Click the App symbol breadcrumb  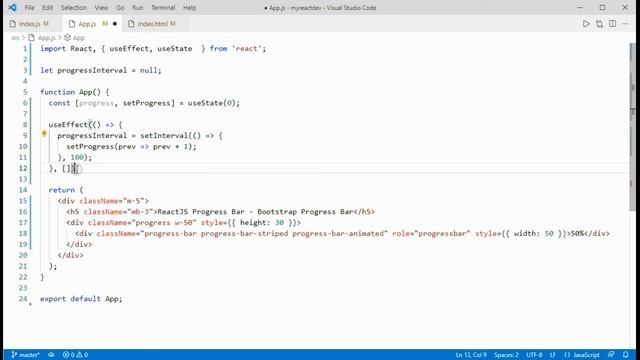78,38
